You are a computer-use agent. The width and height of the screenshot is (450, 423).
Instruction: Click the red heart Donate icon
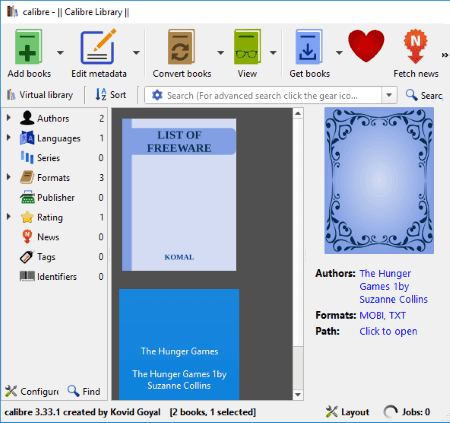click(x=366, y=46)
